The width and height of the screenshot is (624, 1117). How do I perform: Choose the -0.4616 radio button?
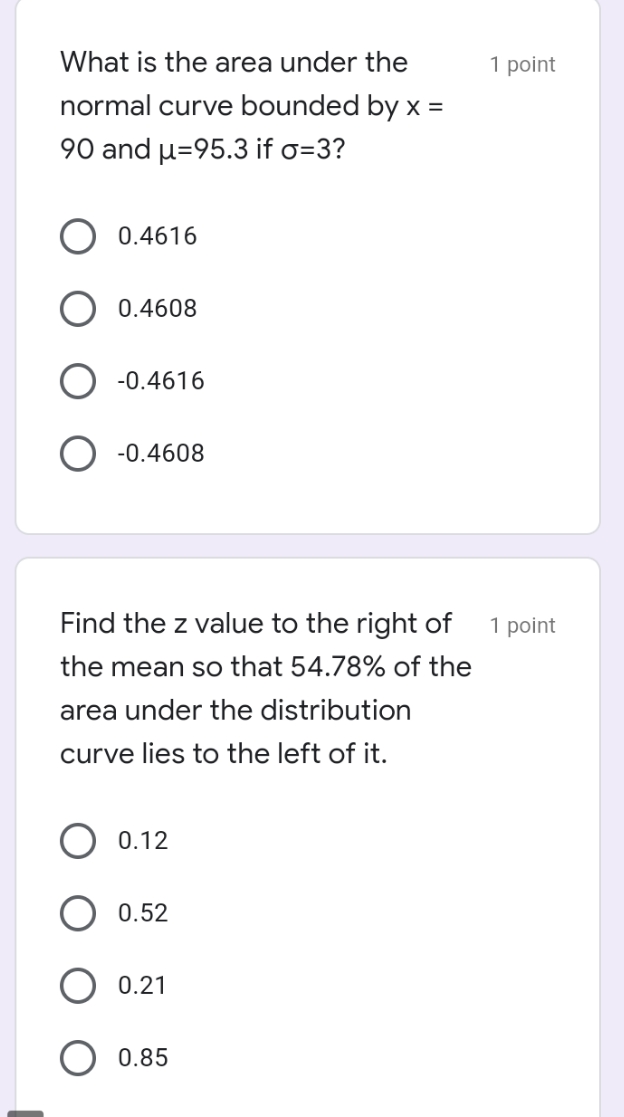tap(77, 380)
